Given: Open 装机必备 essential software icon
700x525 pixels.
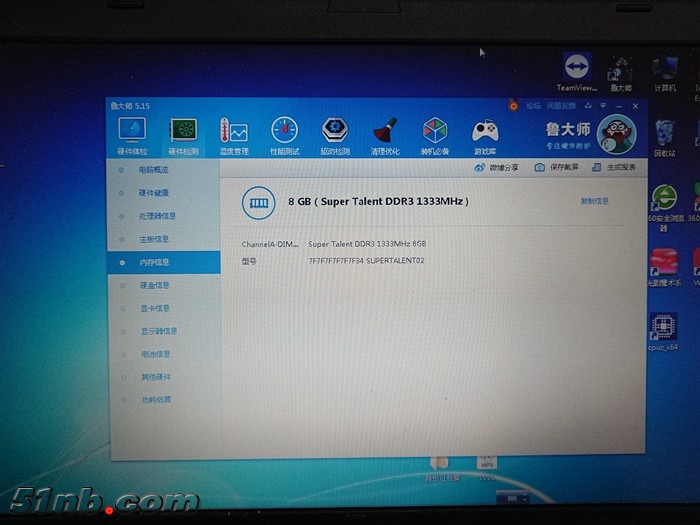Looking at the screenshot, I should tap(435, 133).
